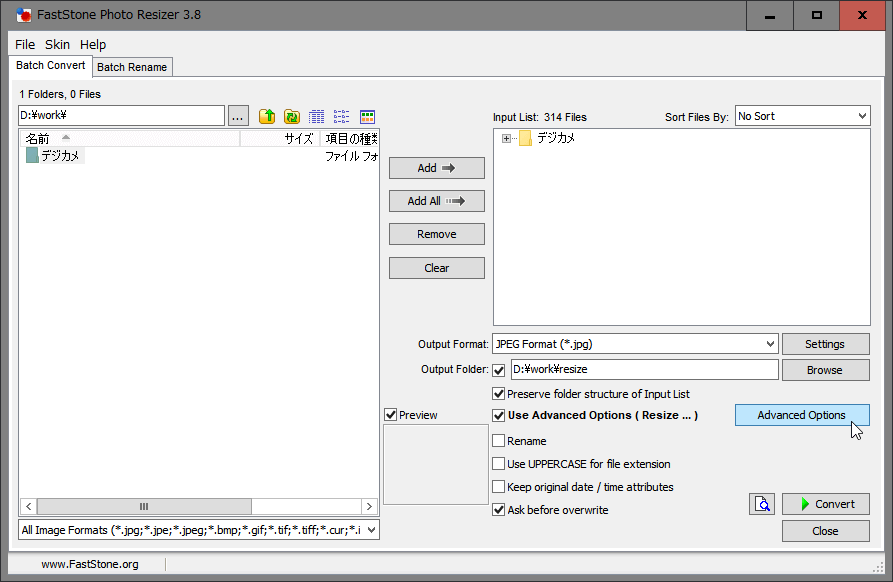Screen dimensions: 893x582
Task: Enable the Rename checkbox
Action: click(499, 441)
